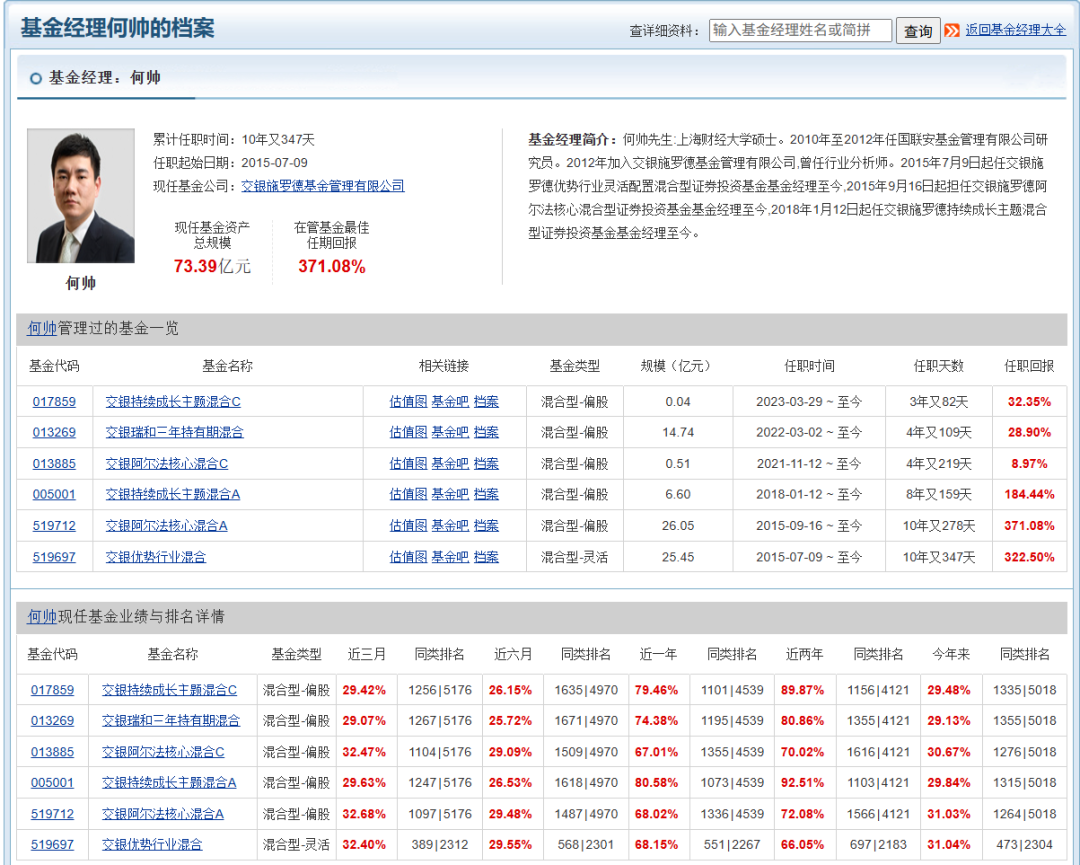This screenshot has height=865, width=1080.
Task: Open fund code 519712 in performance table
Action: pos(52,813)
